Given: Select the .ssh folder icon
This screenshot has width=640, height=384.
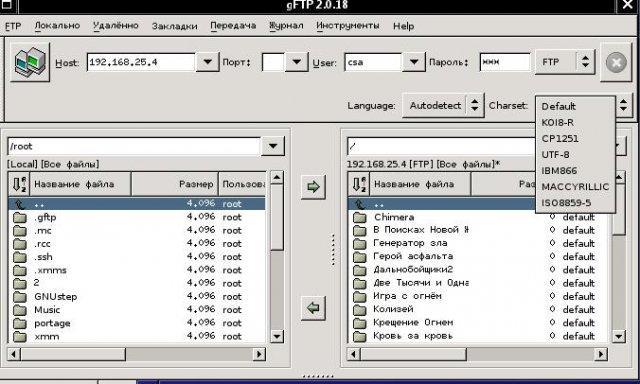Looking at the screenshot, I should [x=20, y=257].
